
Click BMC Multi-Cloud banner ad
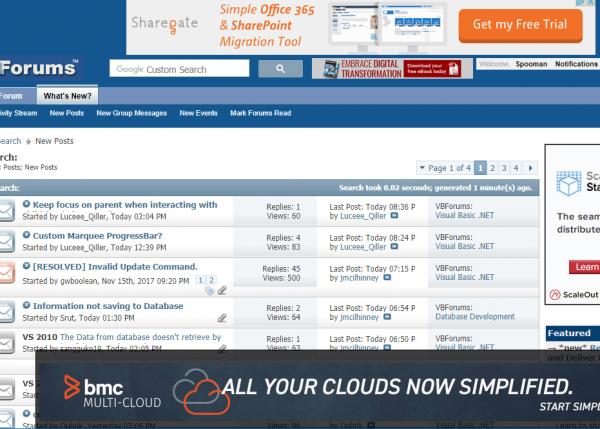(318, 389)
